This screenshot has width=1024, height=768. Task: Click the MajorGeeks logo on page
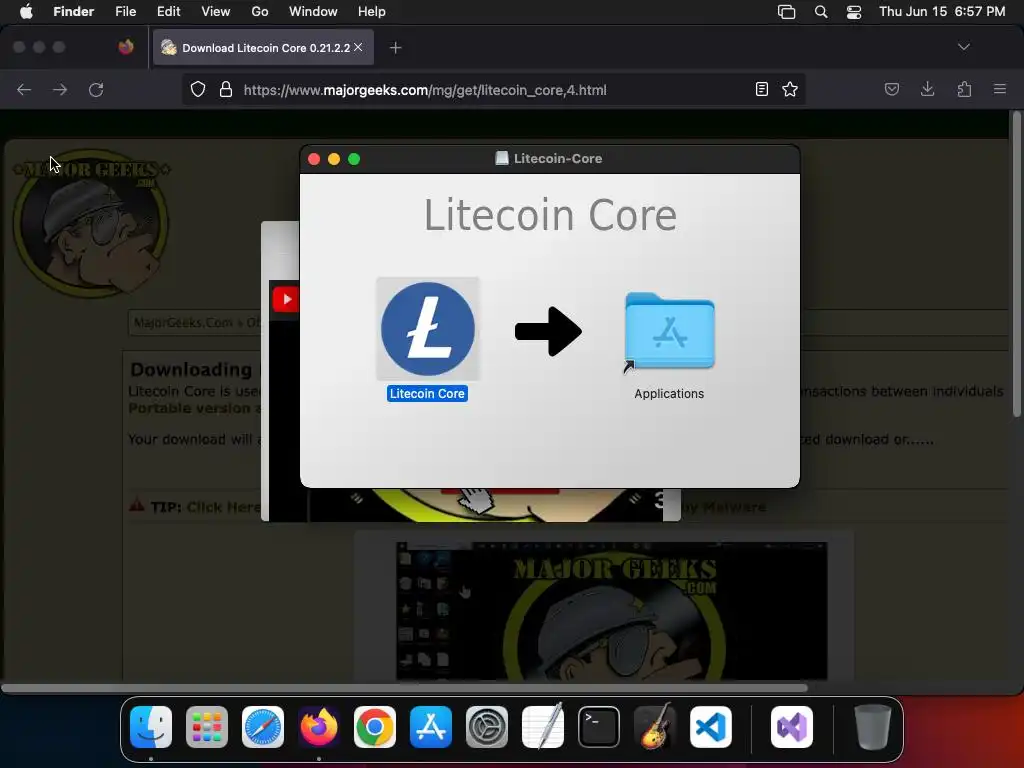92,223
